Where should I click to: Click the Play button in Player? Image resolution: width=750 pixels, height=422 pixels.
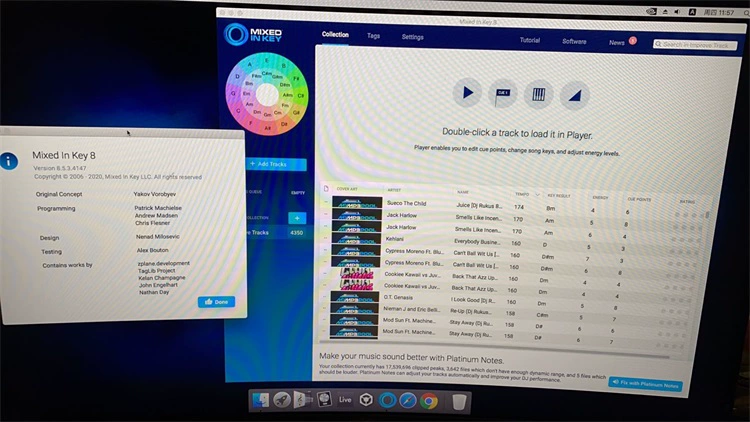tap(466, 94)
